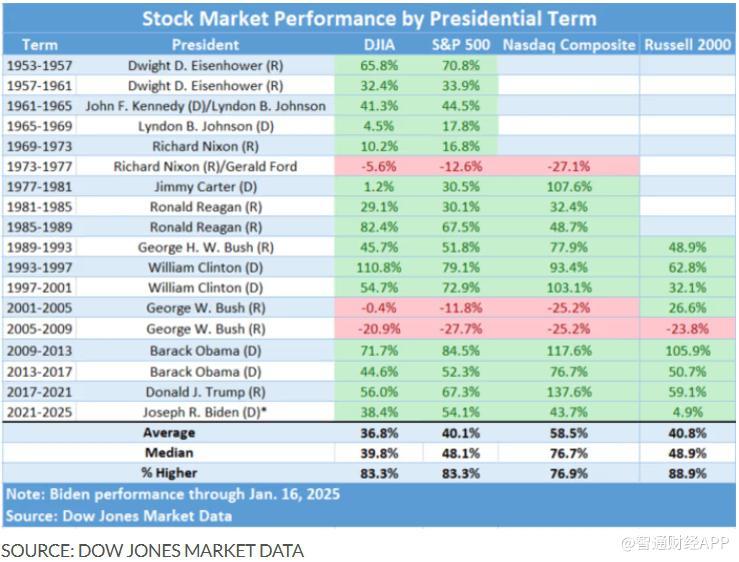
Task: Select the Donald J. Trump (R) cell
Action: (x=205, y=390)
